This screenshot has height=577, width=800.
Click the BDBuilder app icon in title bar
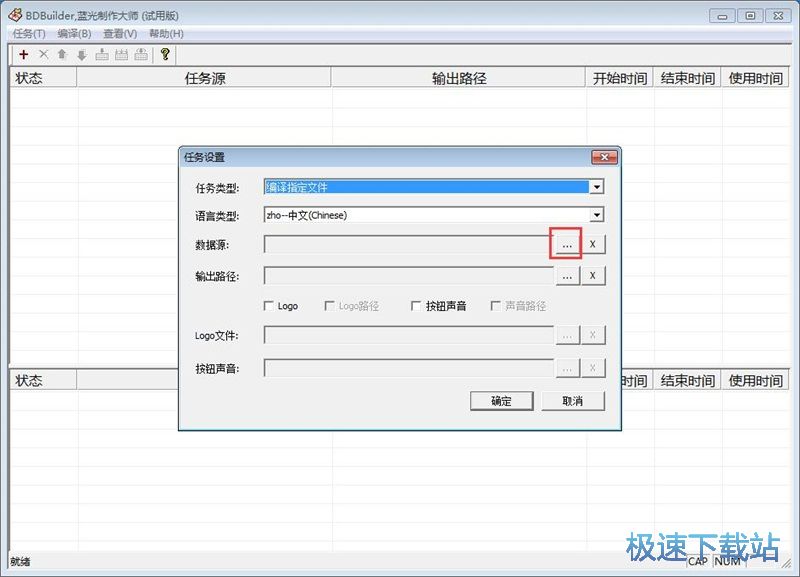tap(15, 15)
